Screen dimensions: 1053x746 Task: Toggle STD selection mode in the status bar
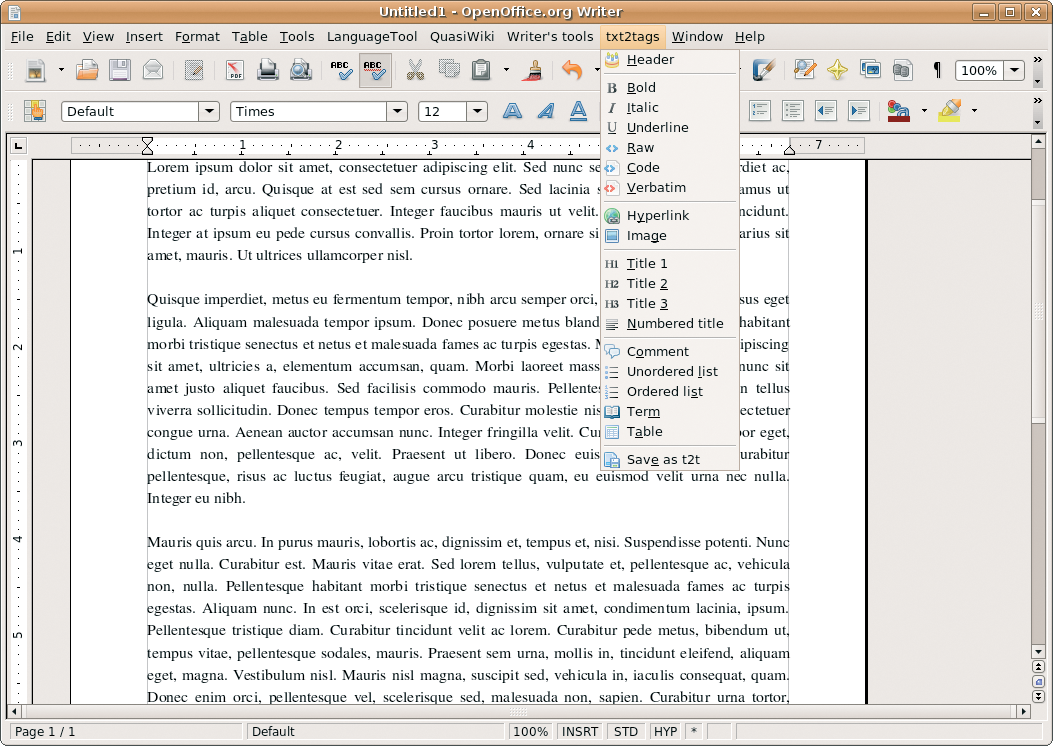tap(626, 731)
